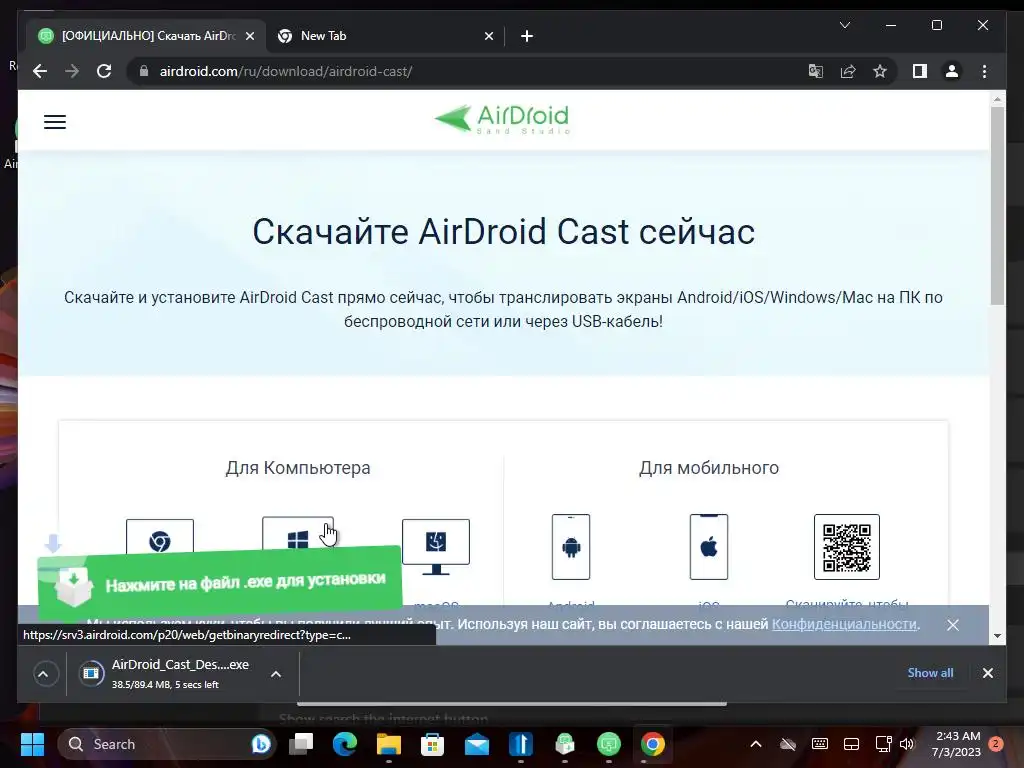Open Google Translate page icon
The image size is (1024, 768).
[x=816, y=71]
